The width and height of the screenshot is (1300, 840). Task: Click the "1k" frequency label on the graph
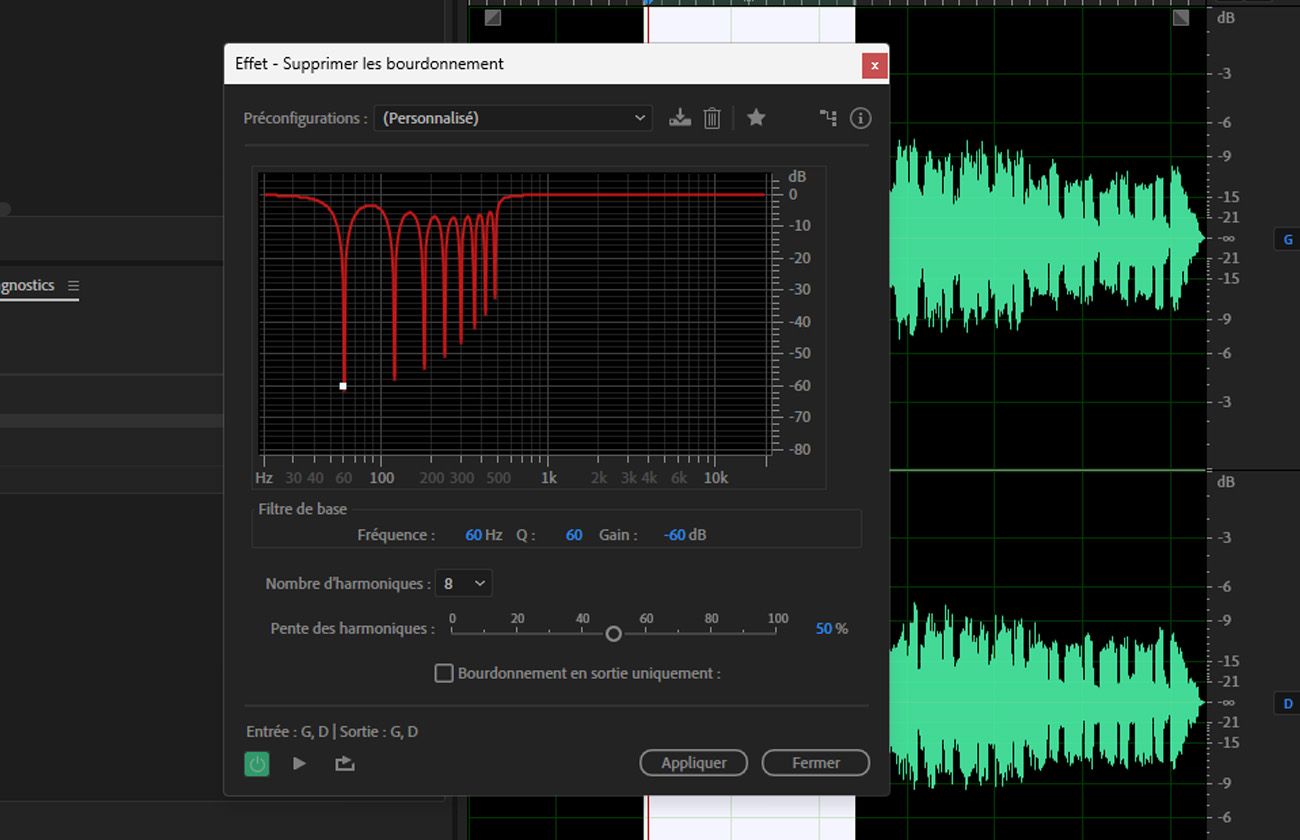(549, 478)
